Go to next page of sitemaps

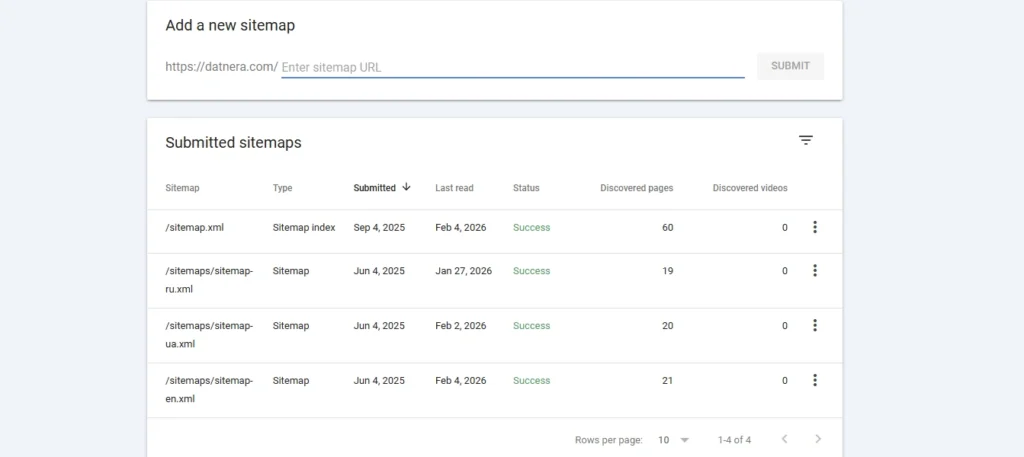click(818, 439)
